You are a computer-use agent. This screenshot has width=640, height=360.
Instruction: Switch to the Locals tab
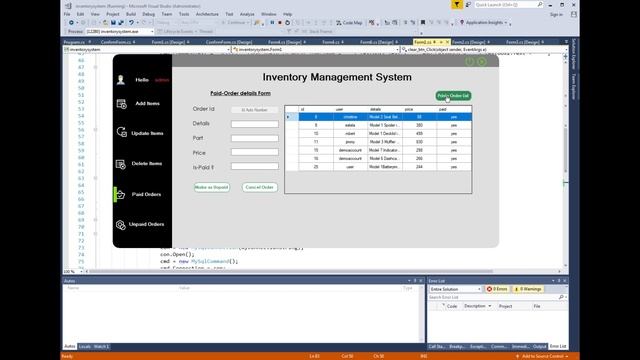click(84, 347)
